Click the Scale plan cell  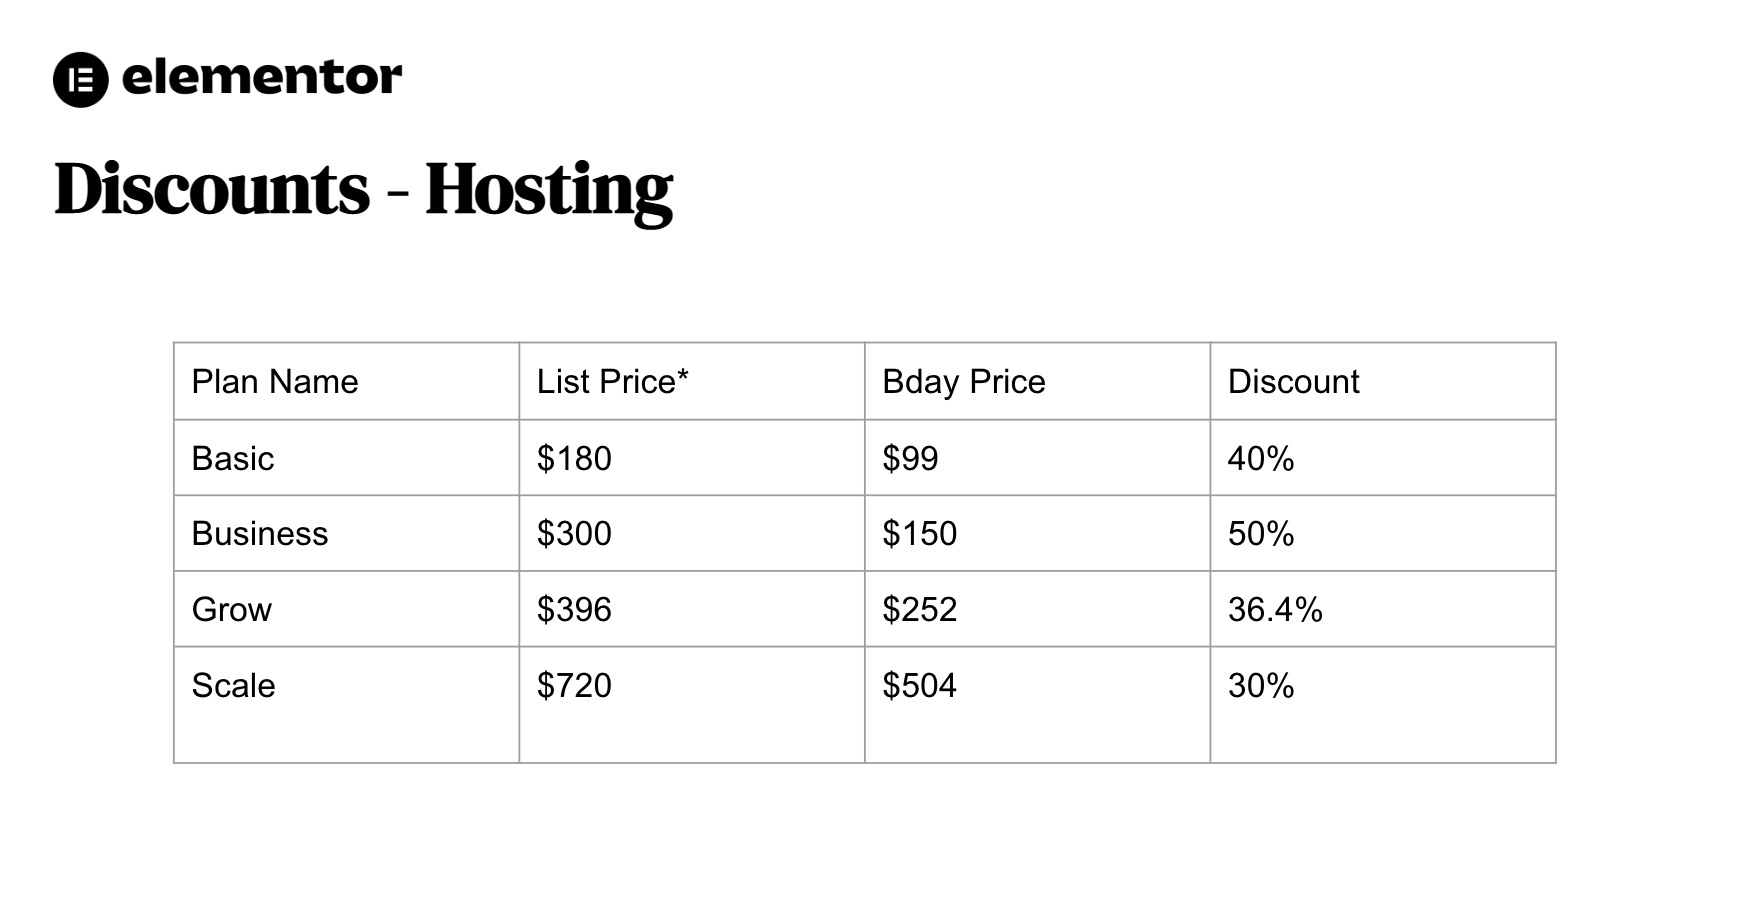tap(346, 705)
